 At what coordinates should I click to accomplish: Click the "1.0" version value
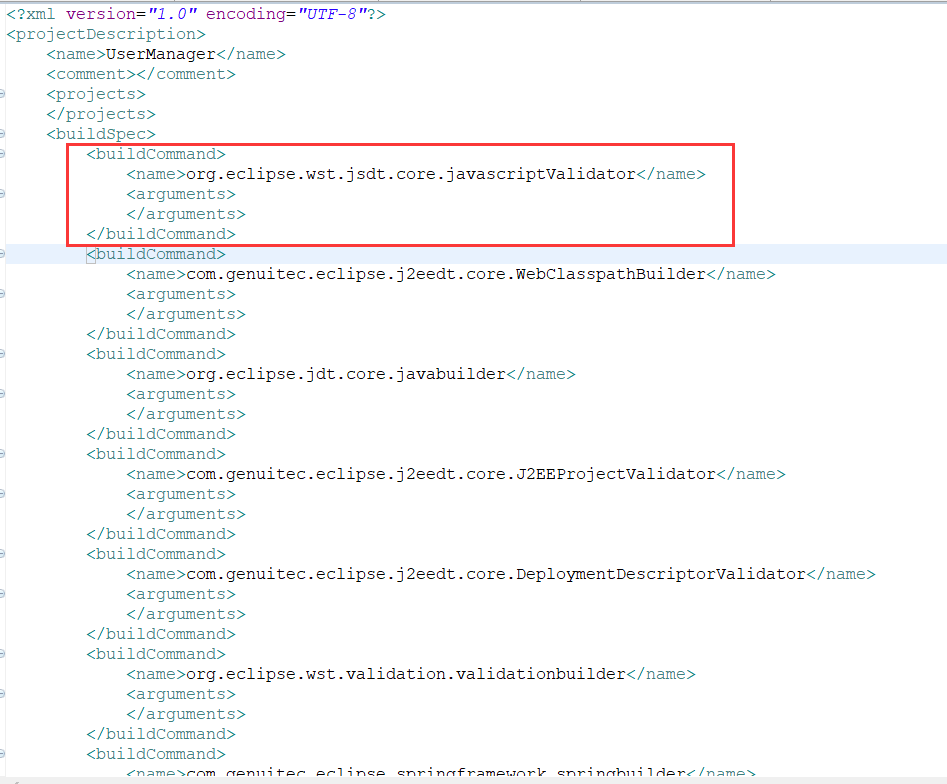click(x=172, y=14)
